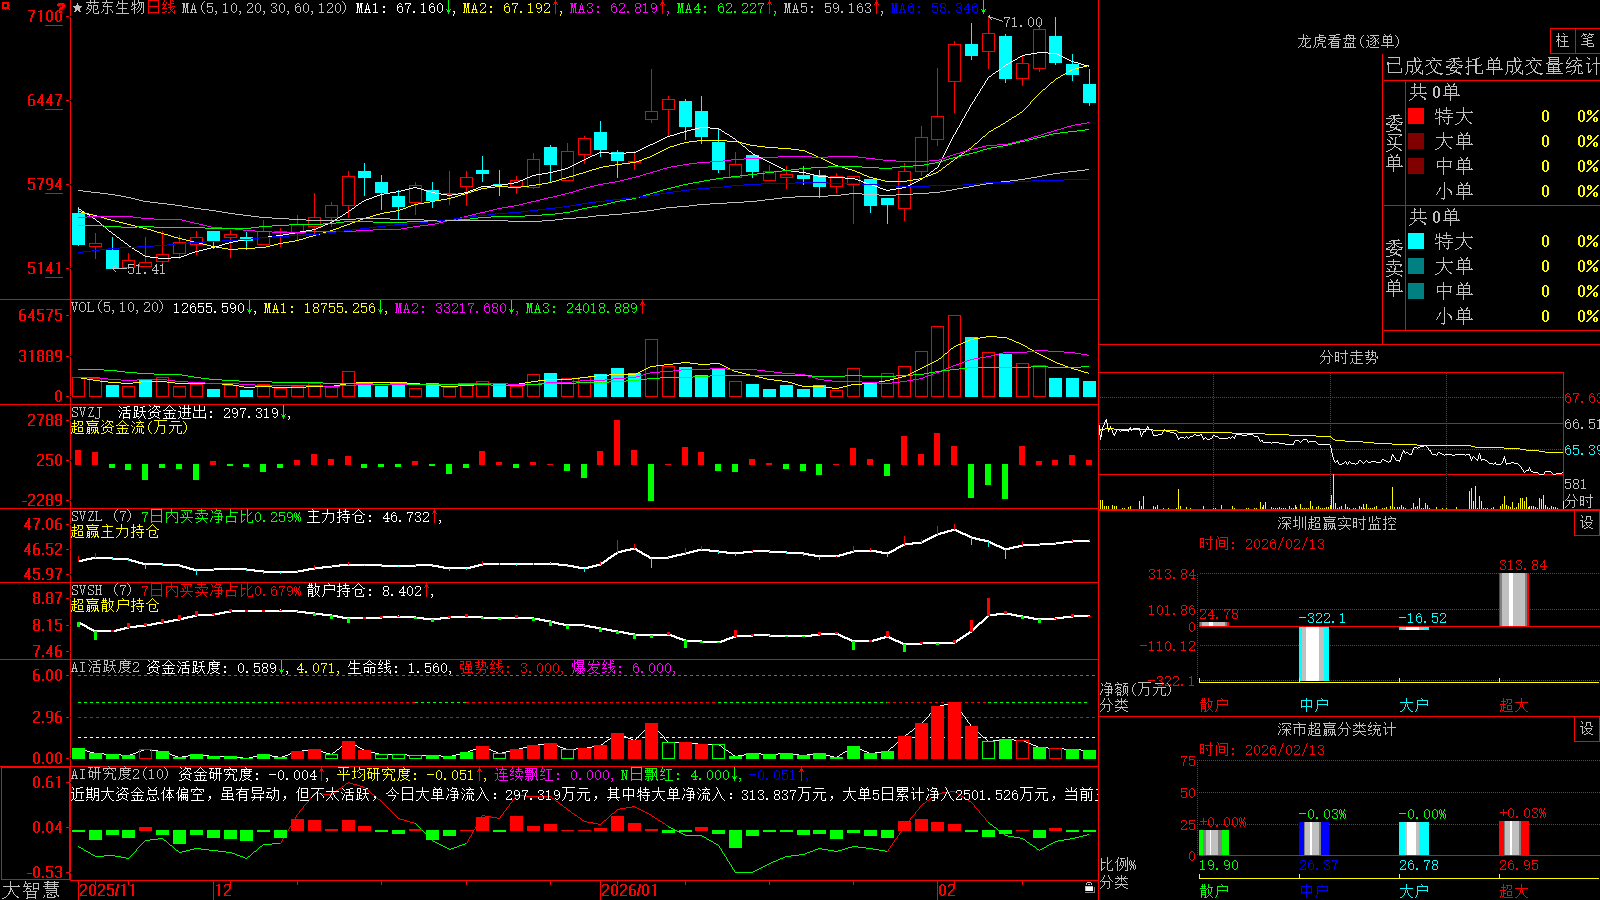Click the cyan 大户 ratio bar above 26.78

1414,838
